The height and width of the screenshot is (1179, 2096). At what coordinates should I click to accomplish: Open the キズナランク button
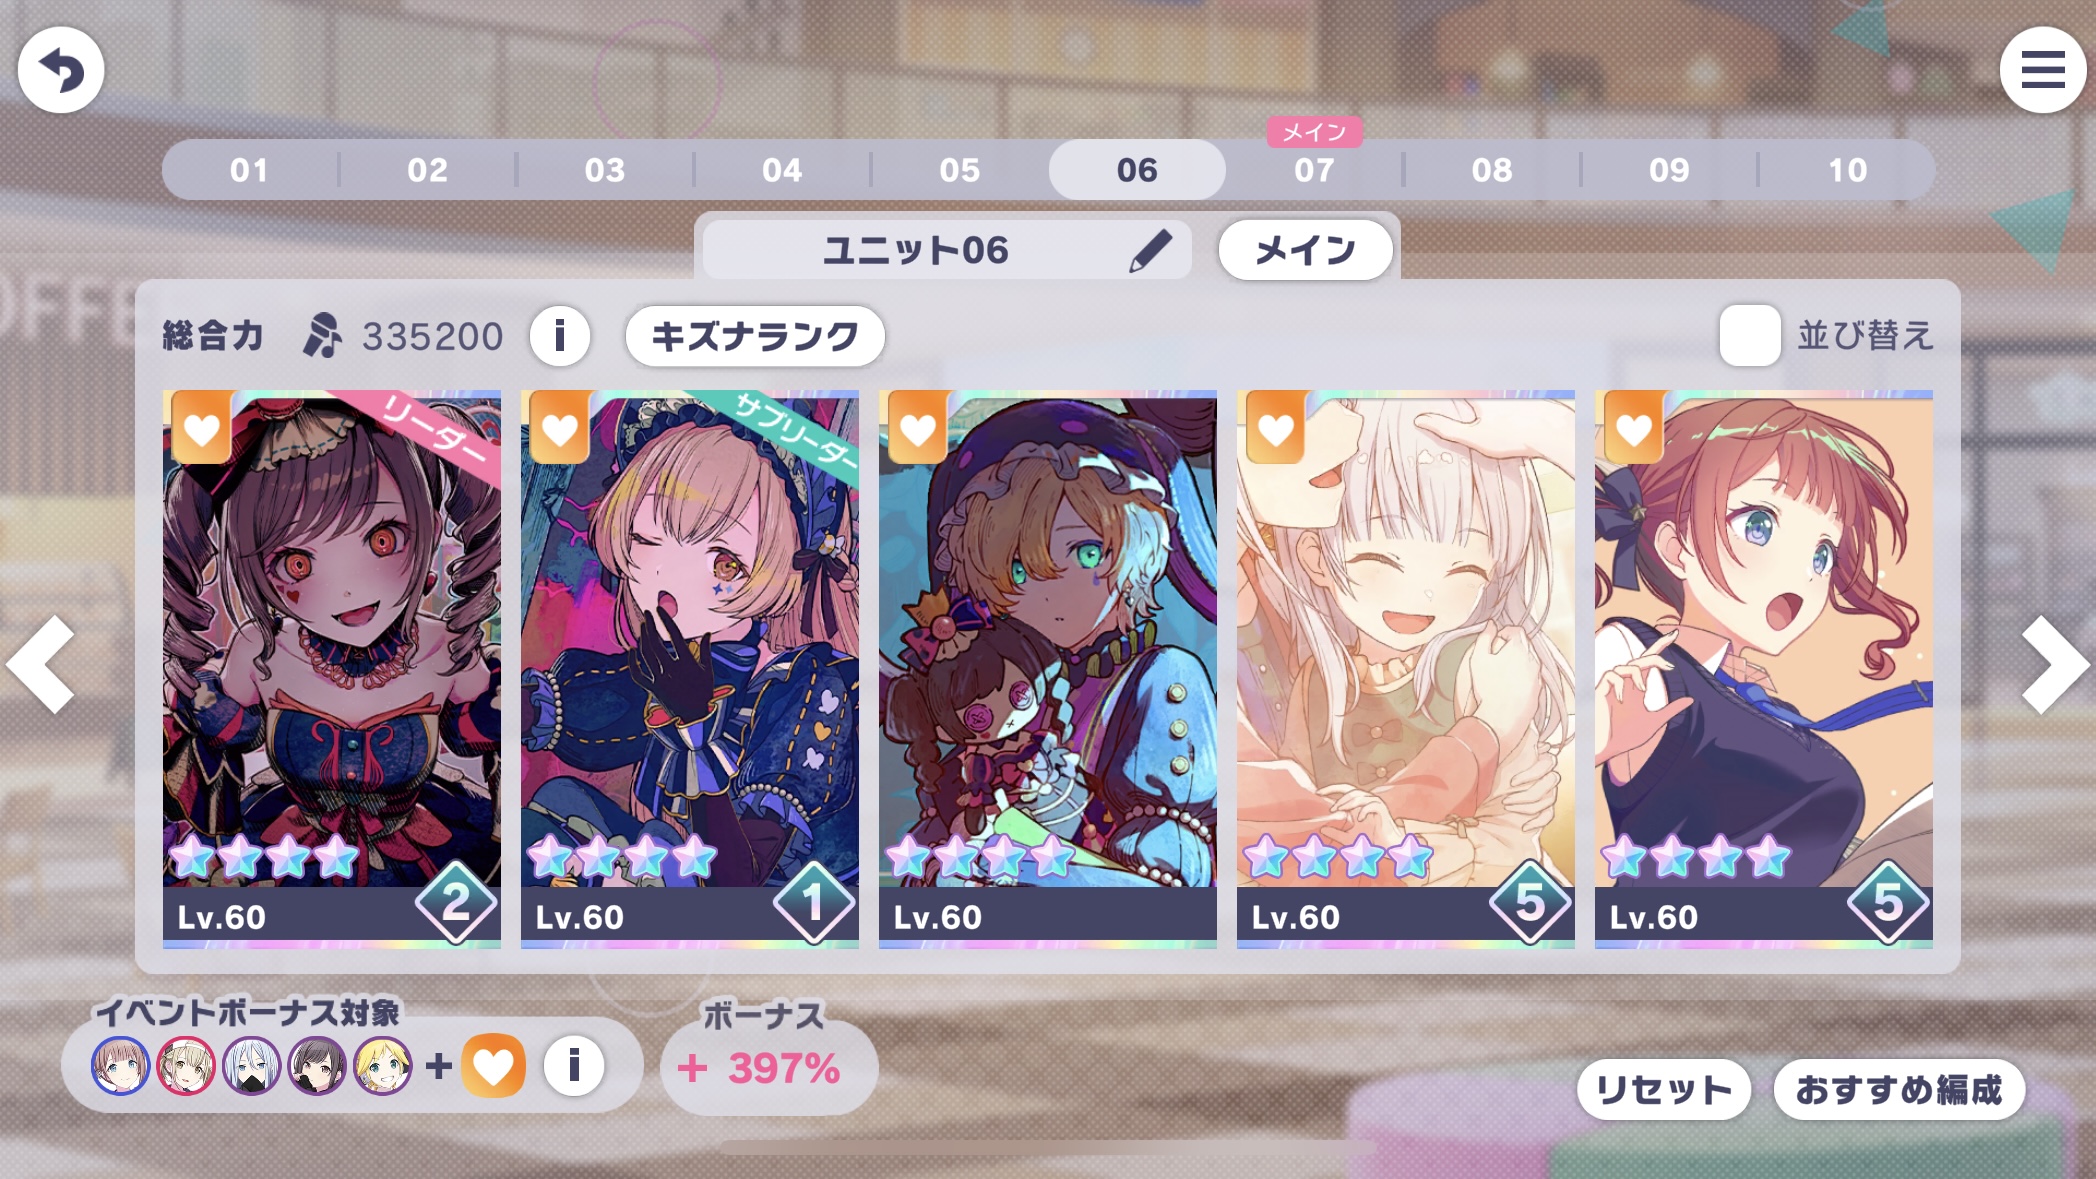[x=755, y=336]
